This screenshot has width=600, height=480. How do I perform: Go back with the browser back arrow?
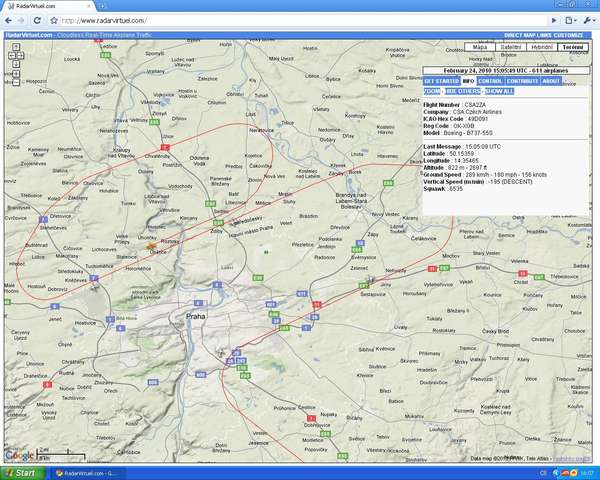(x=9, y=21)
